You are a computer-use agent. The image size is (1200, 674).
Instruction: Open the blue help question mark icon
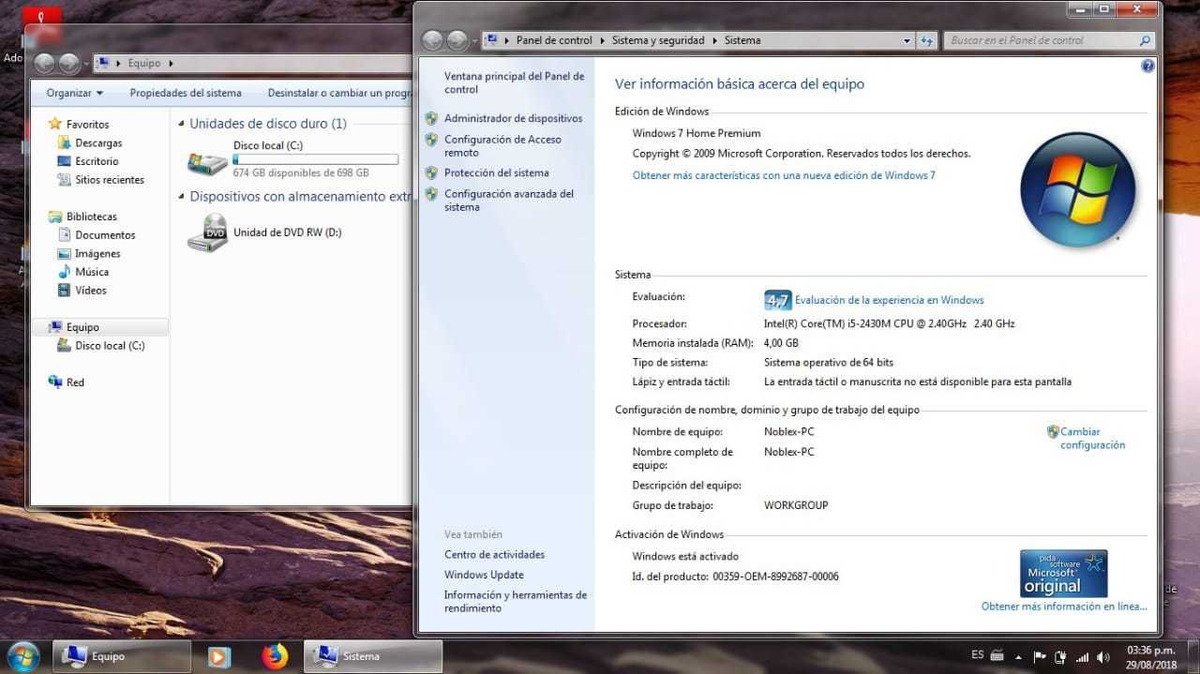tap(1147, 66)
